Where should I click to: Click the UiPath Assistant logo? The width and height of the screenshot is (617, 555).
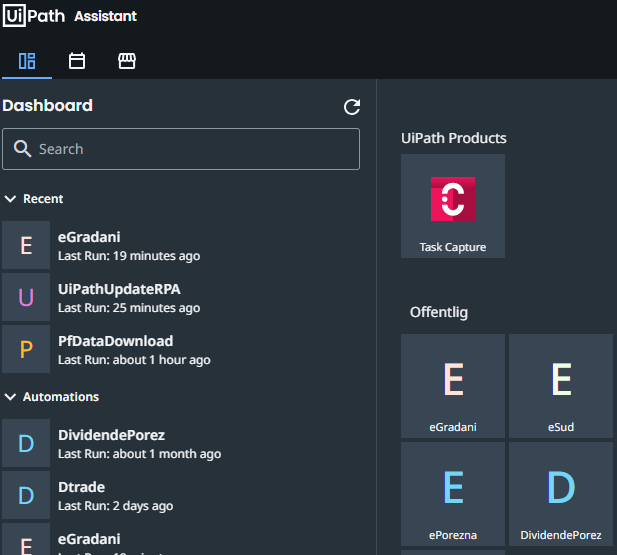tap(70, 16)
